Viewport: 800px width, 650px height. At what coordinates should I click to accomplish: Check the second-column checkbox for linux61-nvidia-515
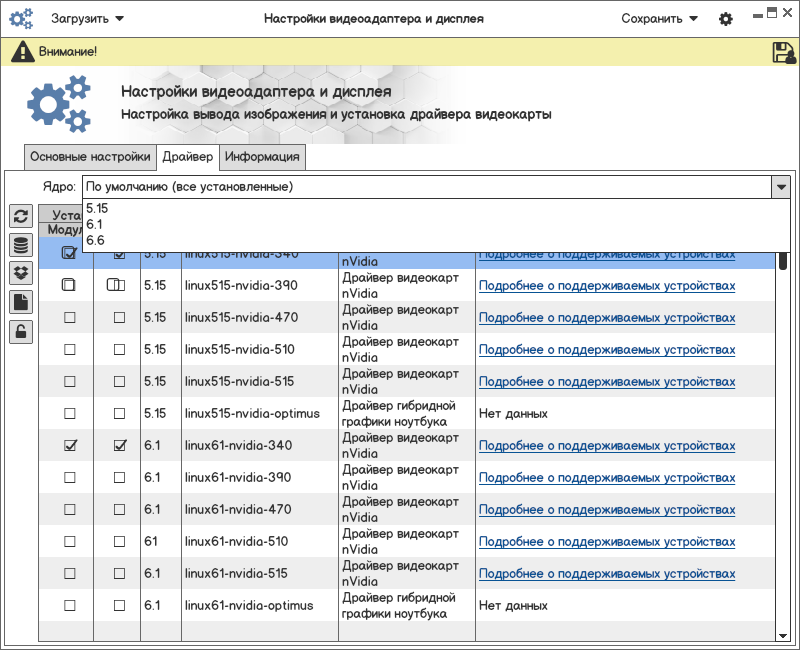point(119,574)
